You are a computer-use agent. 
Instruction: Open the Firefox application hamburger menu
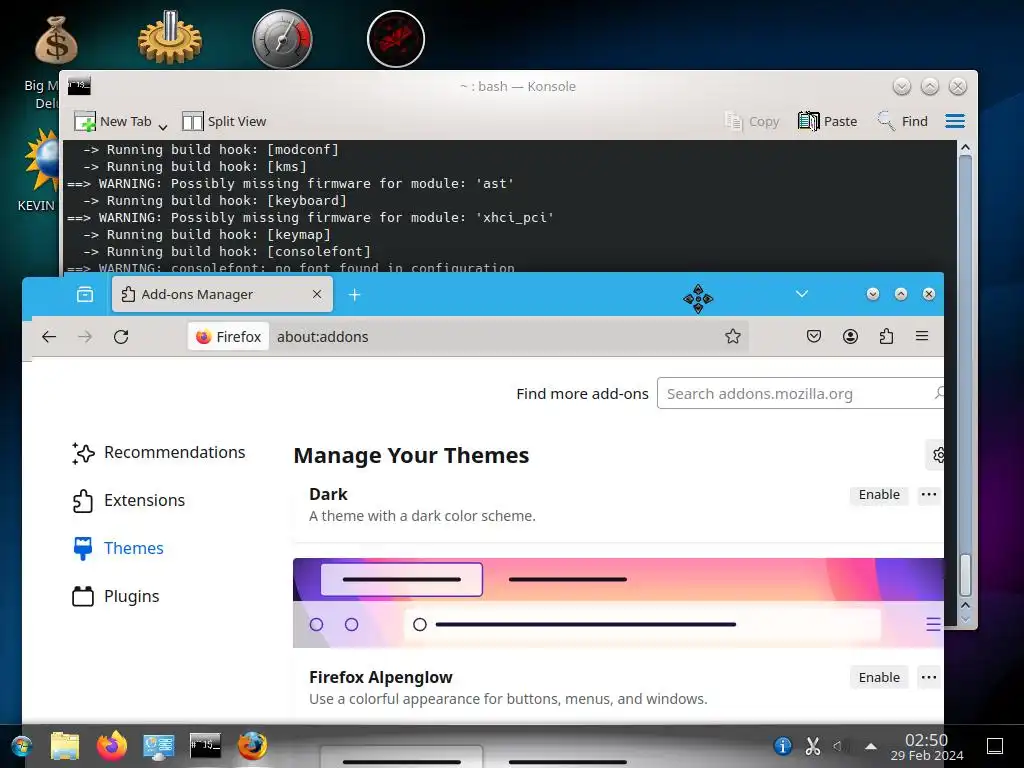pos(922,336)
